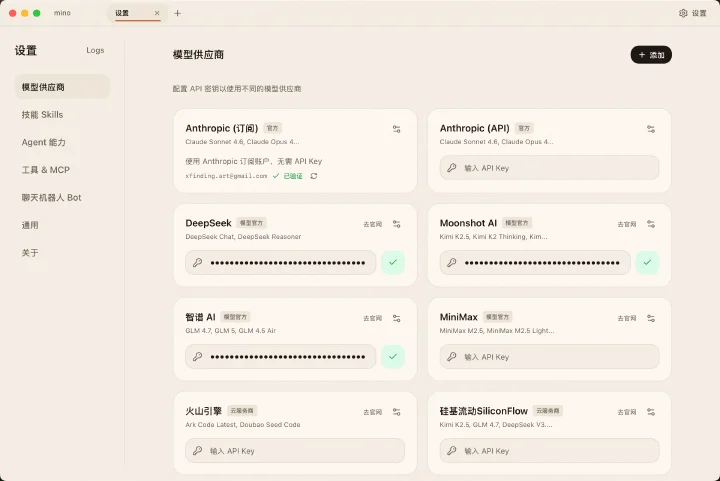Focus the DeepSeek API key field
Image resolution: width=720 pixels, height=481 pixels.
pos(281,263)
